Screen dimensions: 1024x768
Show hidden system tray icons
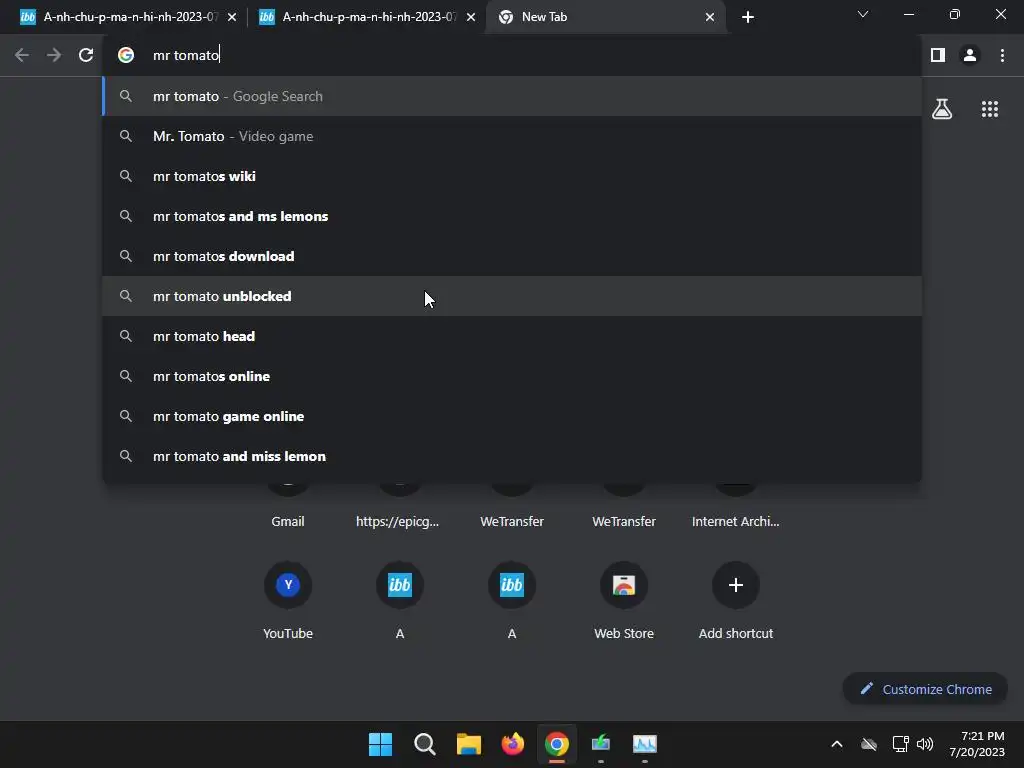(x=837, y=744)
